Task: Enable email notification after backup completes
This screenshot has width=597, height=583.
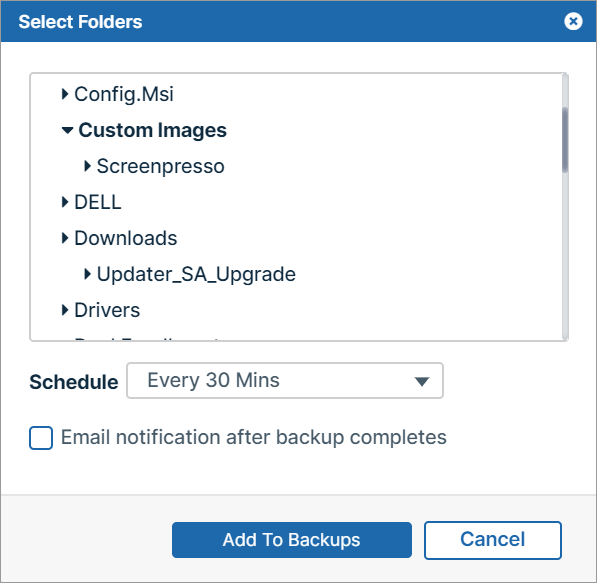Action: pyautogui.click(x=41, y=438)
